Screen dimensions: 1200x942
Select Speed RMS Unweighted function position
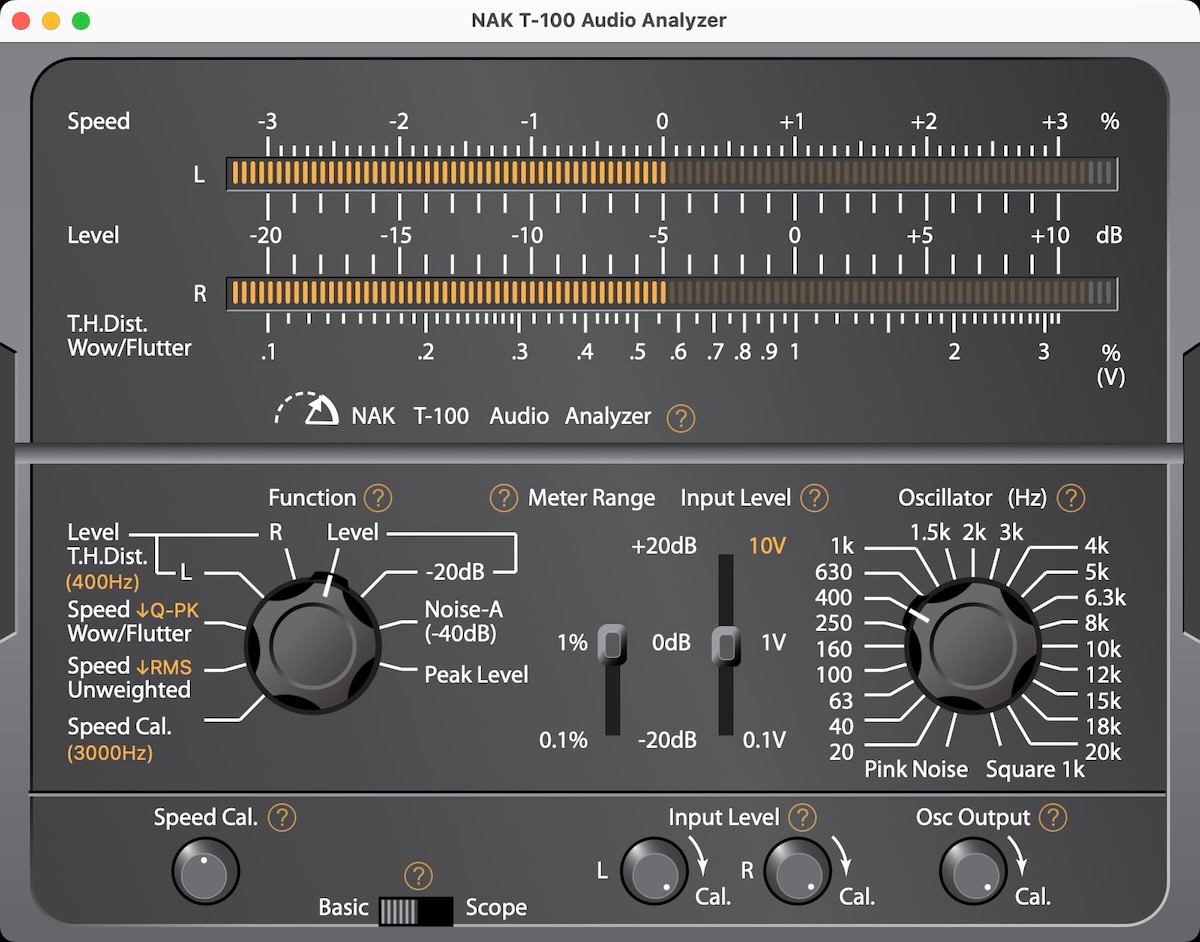[x=129, y=678]
